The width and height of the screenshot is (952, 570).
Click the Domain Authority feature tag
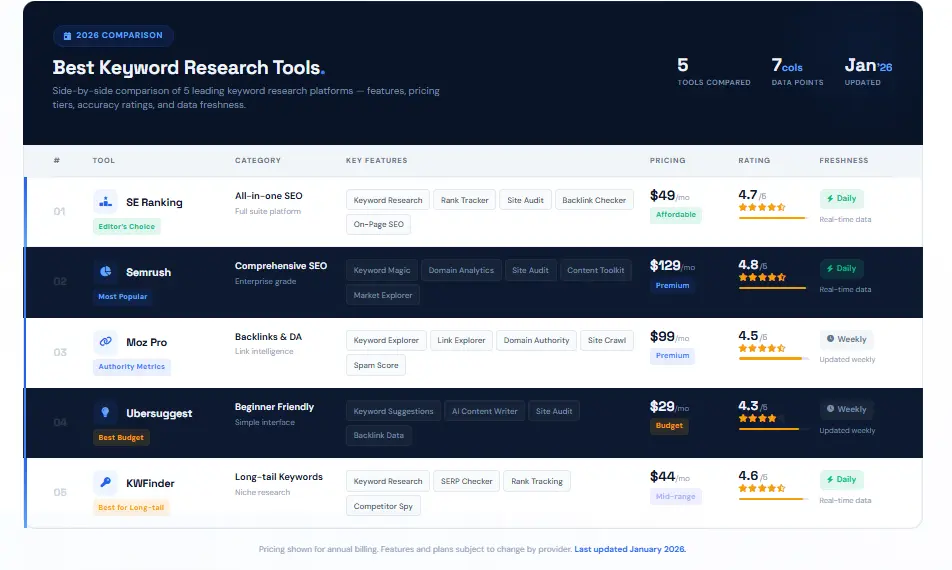click(536, 341)
